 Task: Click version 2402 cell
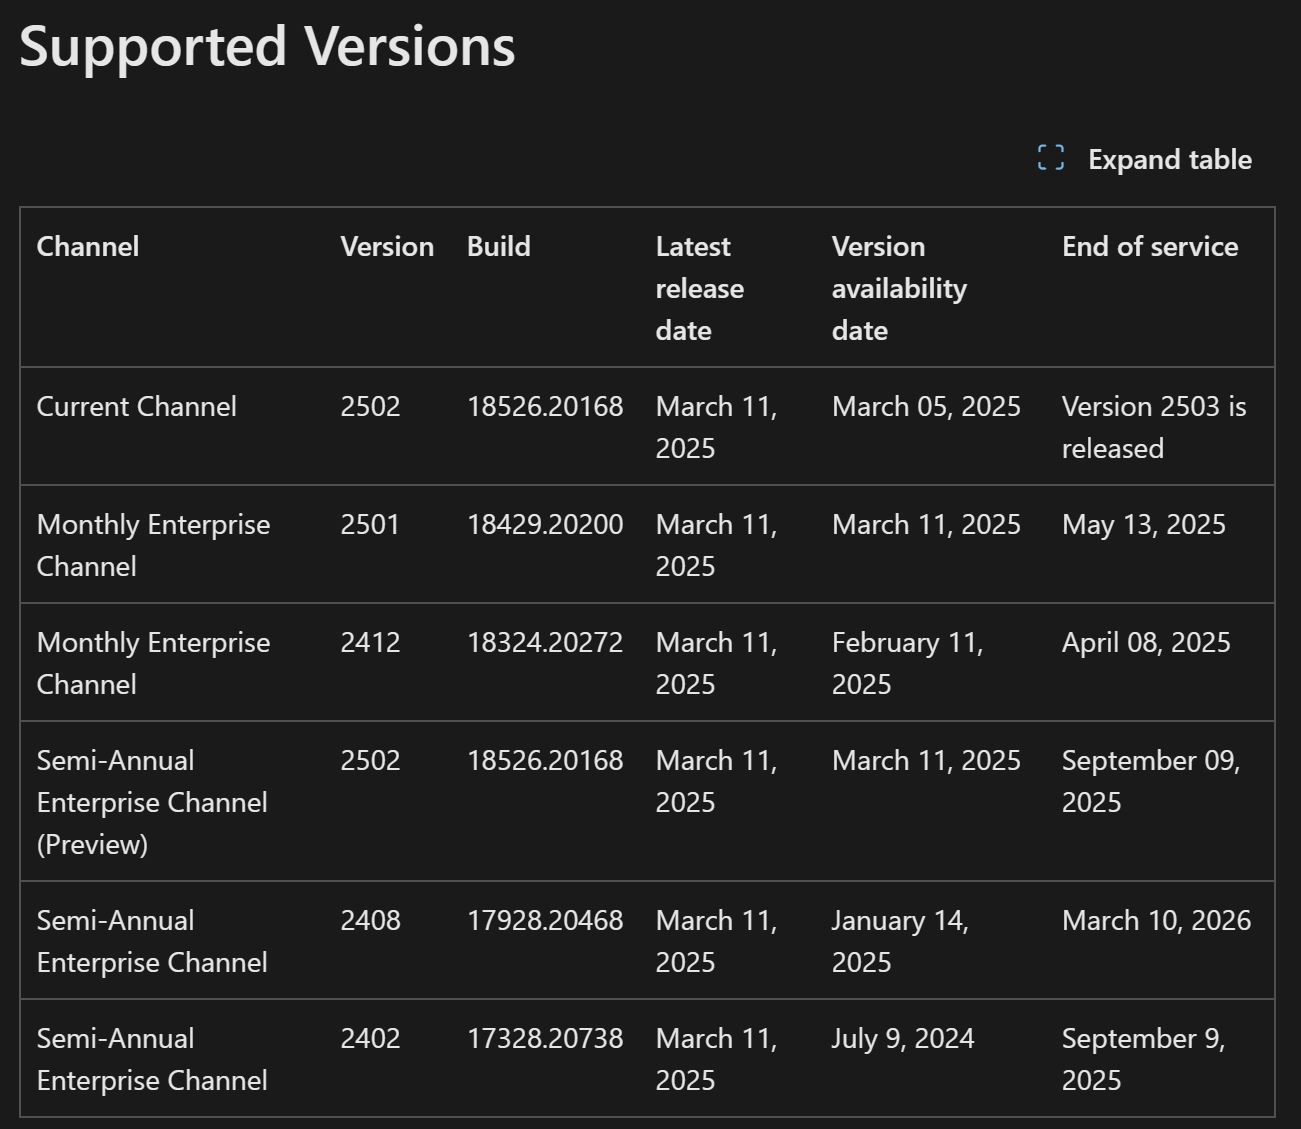tap(370, 1039)
